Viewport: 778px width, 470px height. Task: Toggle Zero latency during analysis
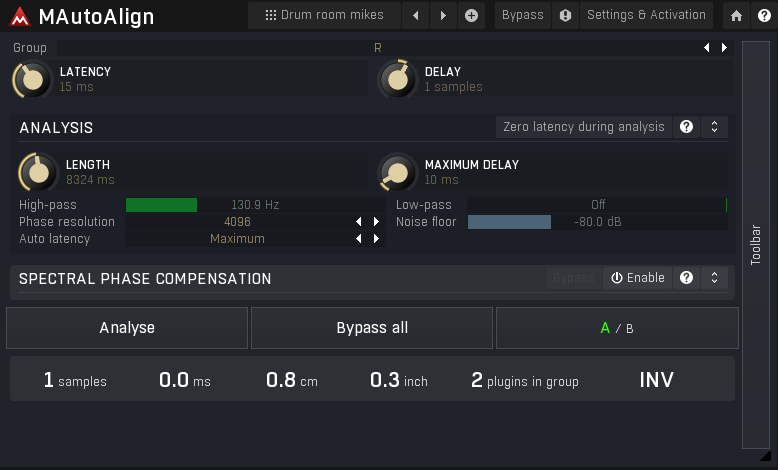point(583,127)
